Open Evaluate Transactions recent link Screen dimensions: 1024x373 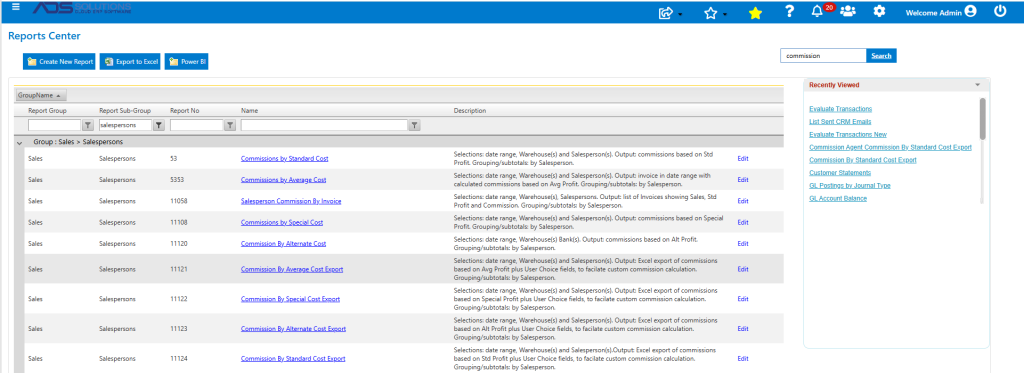point(840,109)
